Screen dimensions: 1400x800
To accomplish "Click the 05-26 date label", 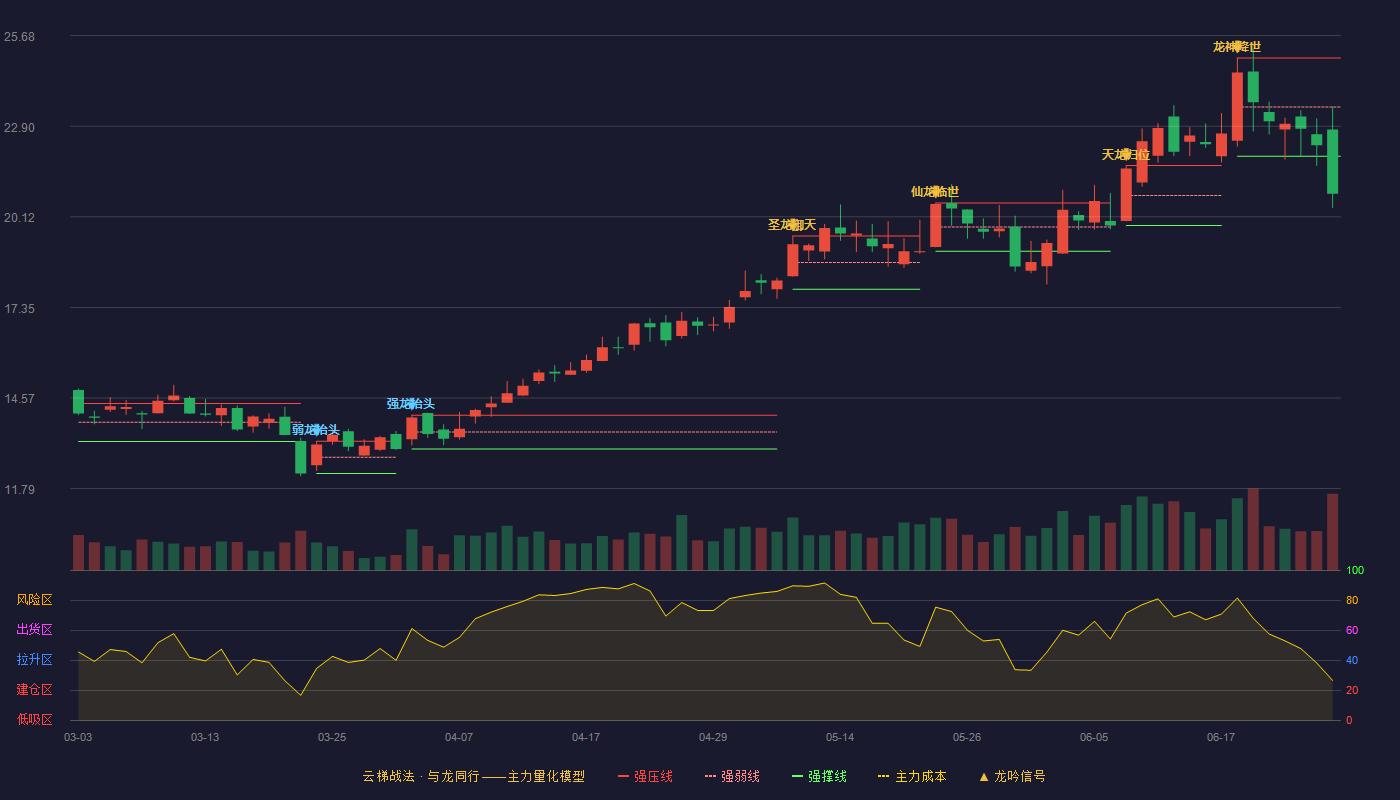I will 967,737.
